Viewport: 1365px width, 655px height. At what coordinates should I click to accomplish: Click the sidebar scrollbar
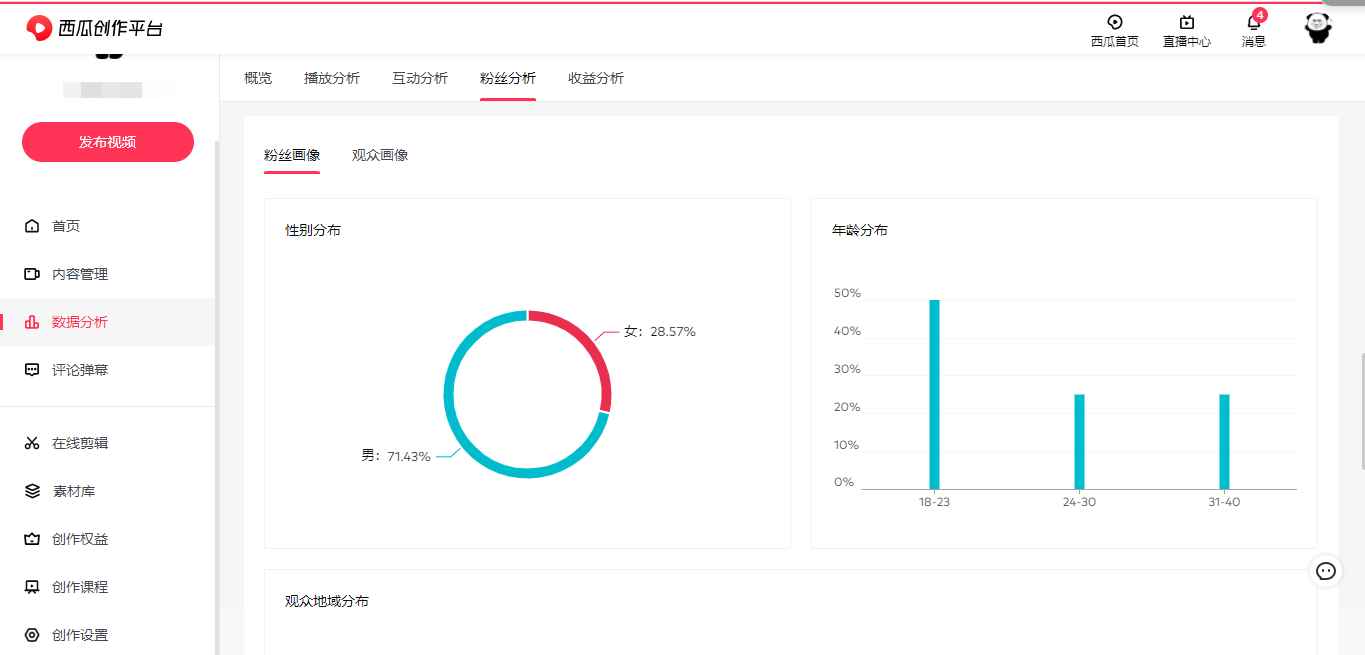tap(217, 400)
